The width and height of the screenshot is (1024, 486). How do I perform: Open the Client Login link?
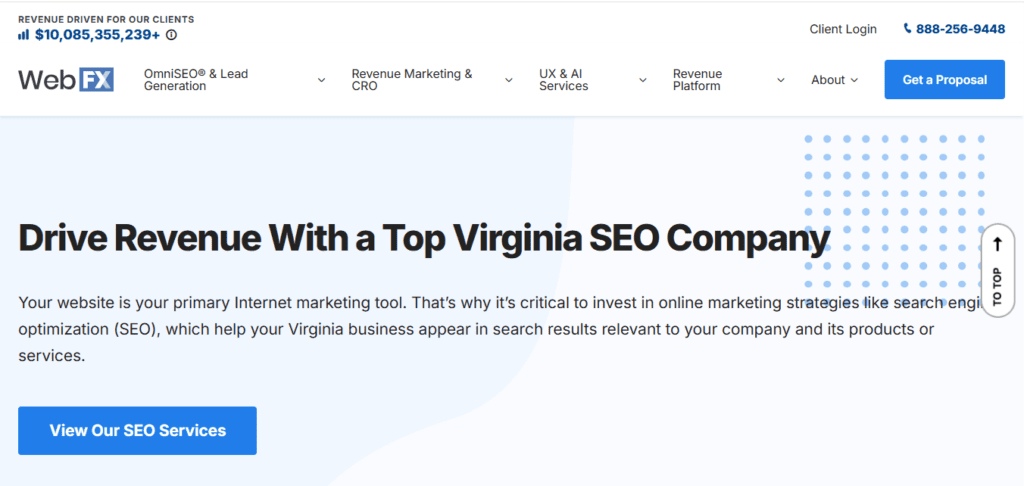click(x=843, y=29)
